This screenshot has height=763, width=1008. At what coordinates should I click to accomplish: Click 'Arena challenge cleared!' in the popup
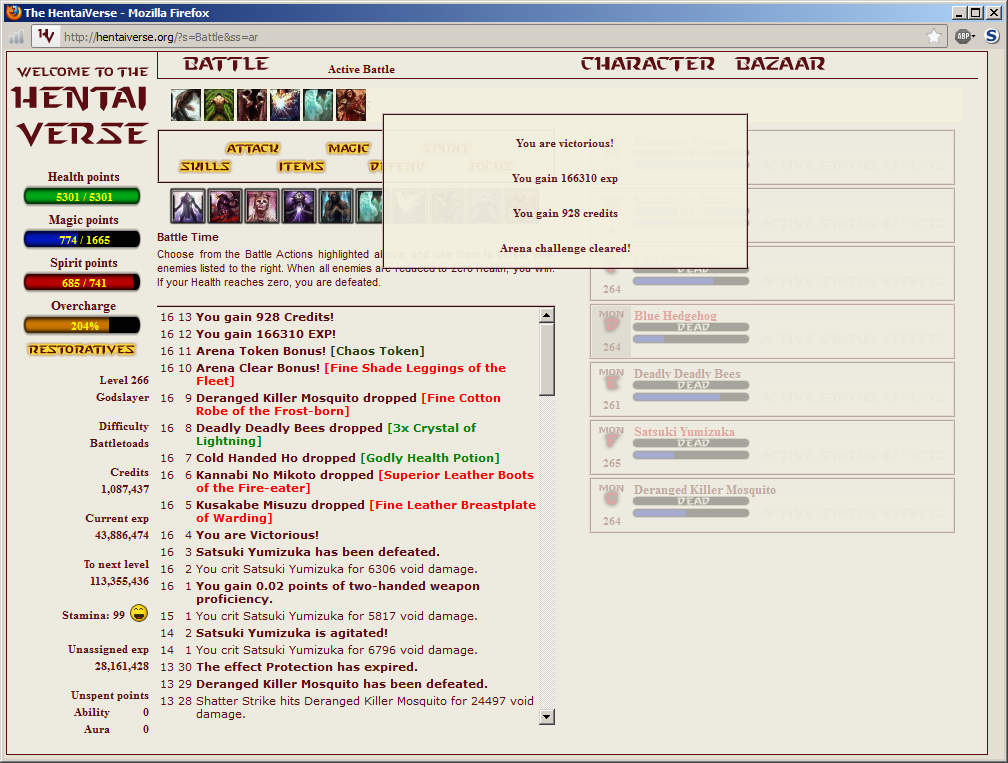point(565,248)
